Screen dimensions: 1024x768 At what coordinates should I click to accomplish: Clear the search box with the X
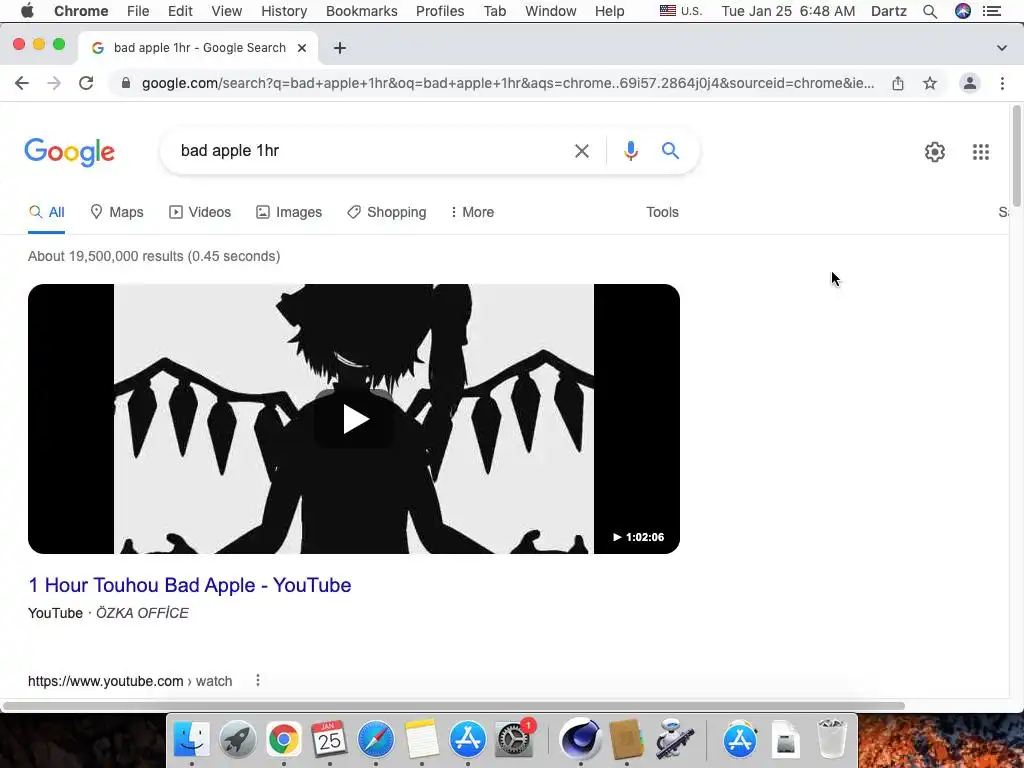[582, 151]
